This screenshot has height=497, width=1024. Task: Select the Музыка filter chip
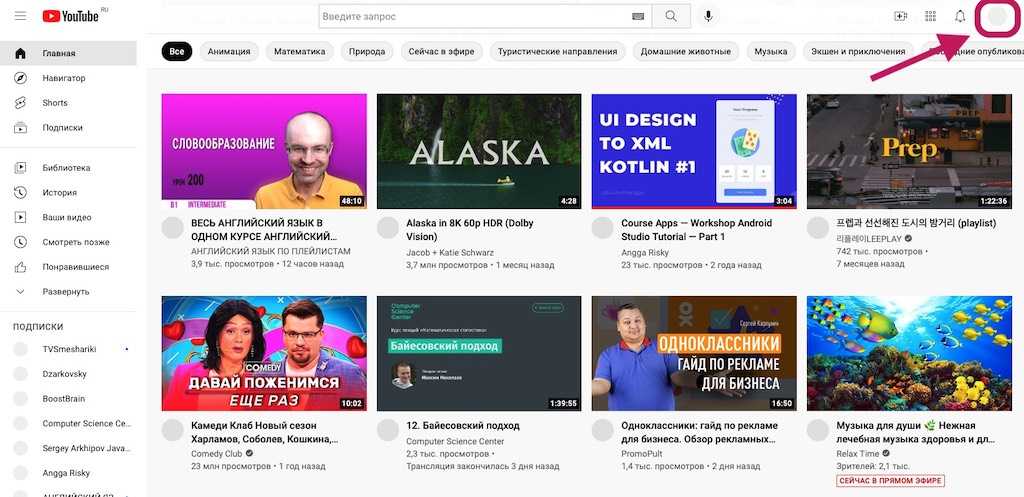point(770,52)
